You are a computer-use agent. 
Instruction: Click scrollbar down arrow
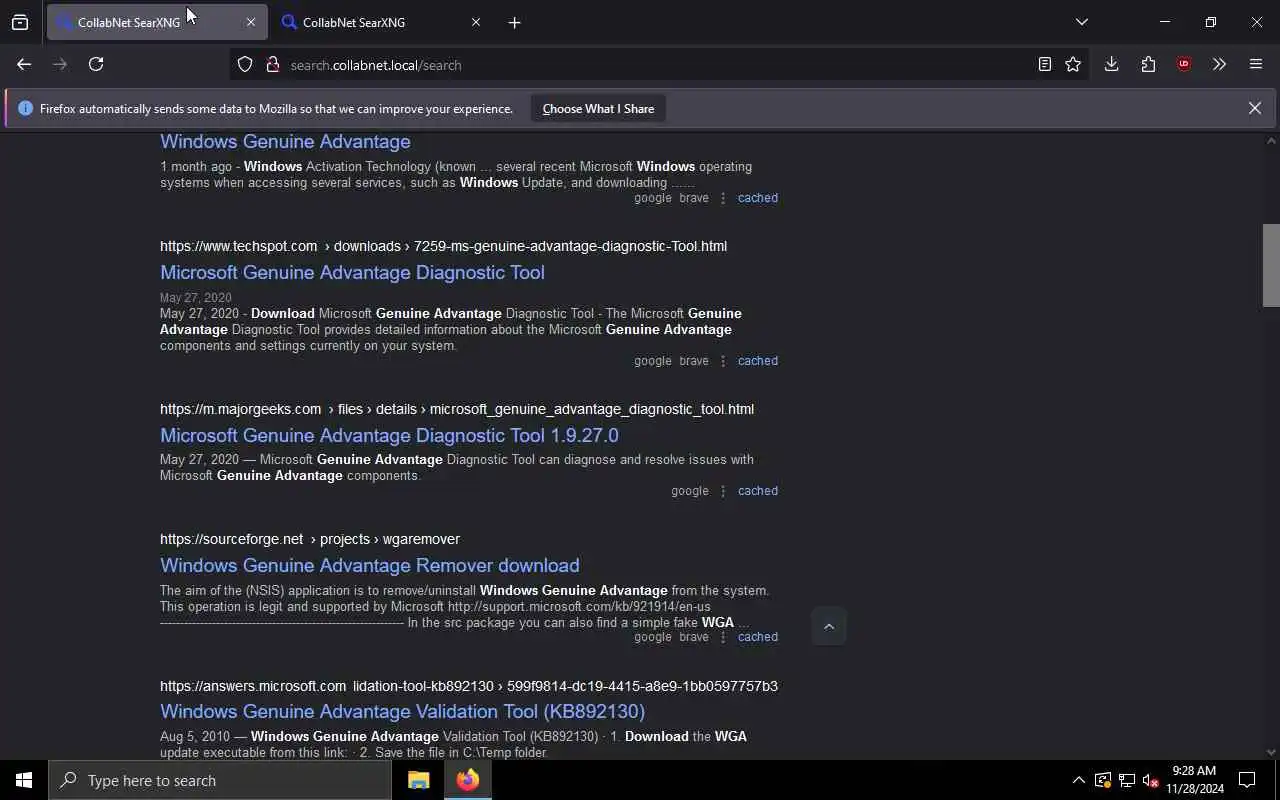(1271, 752)
